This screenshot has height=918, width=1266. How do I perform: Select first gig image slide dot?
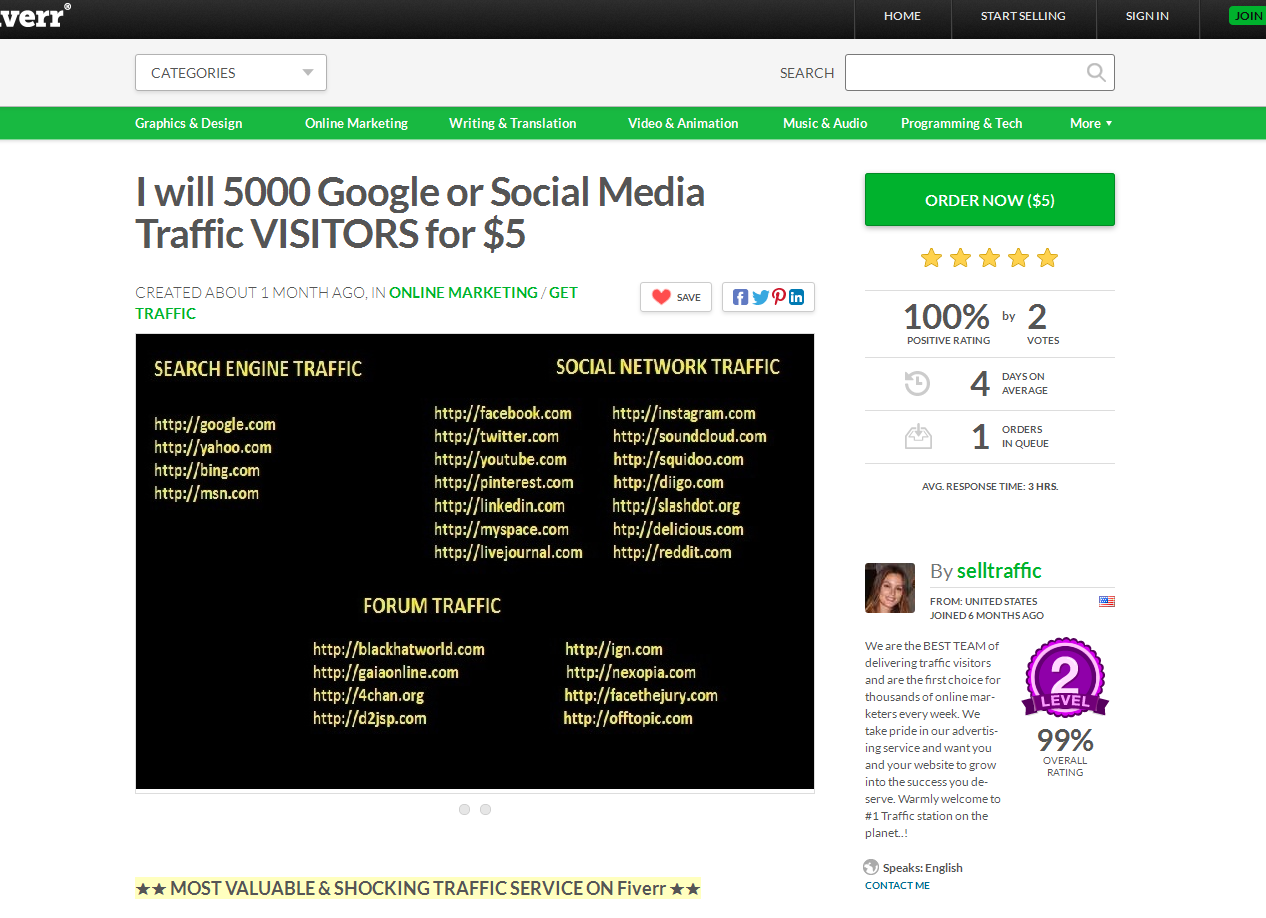464,809
